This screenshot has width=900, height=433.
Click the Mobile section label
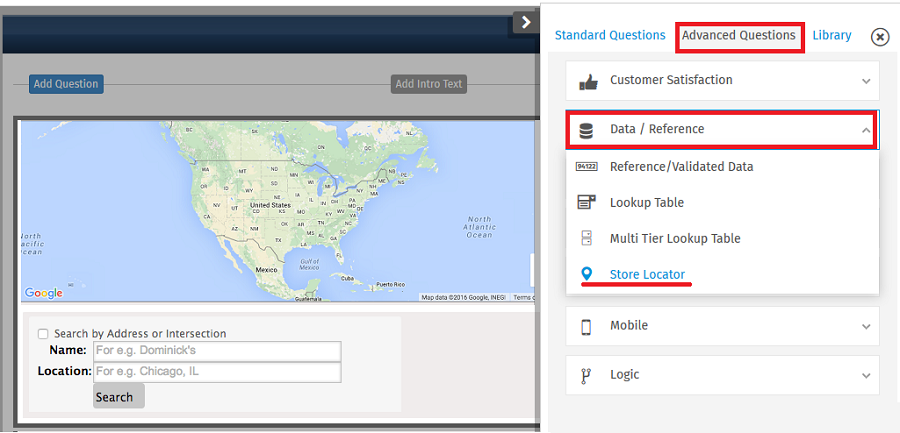point(629,326)
